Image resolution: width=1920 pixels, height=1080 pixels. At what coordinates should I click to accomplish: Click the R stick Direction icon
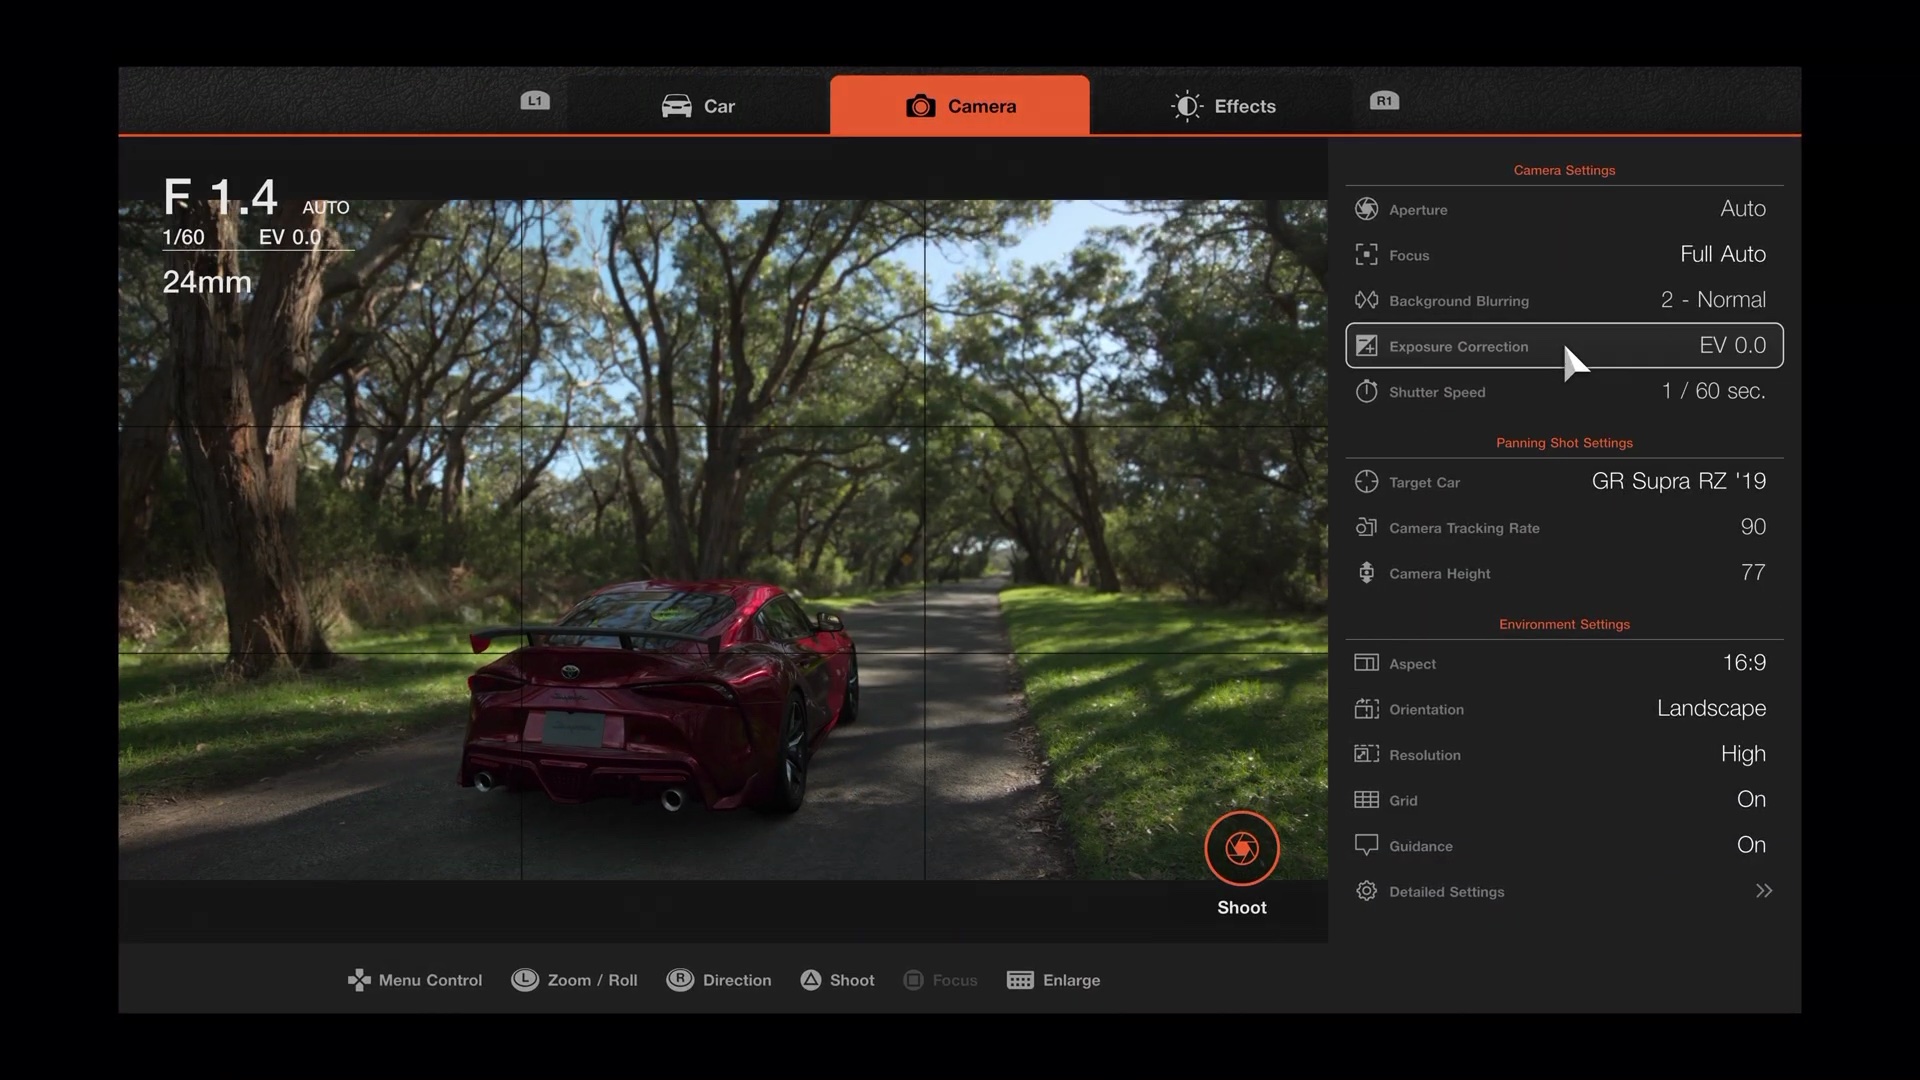click(x=680, y=980)
